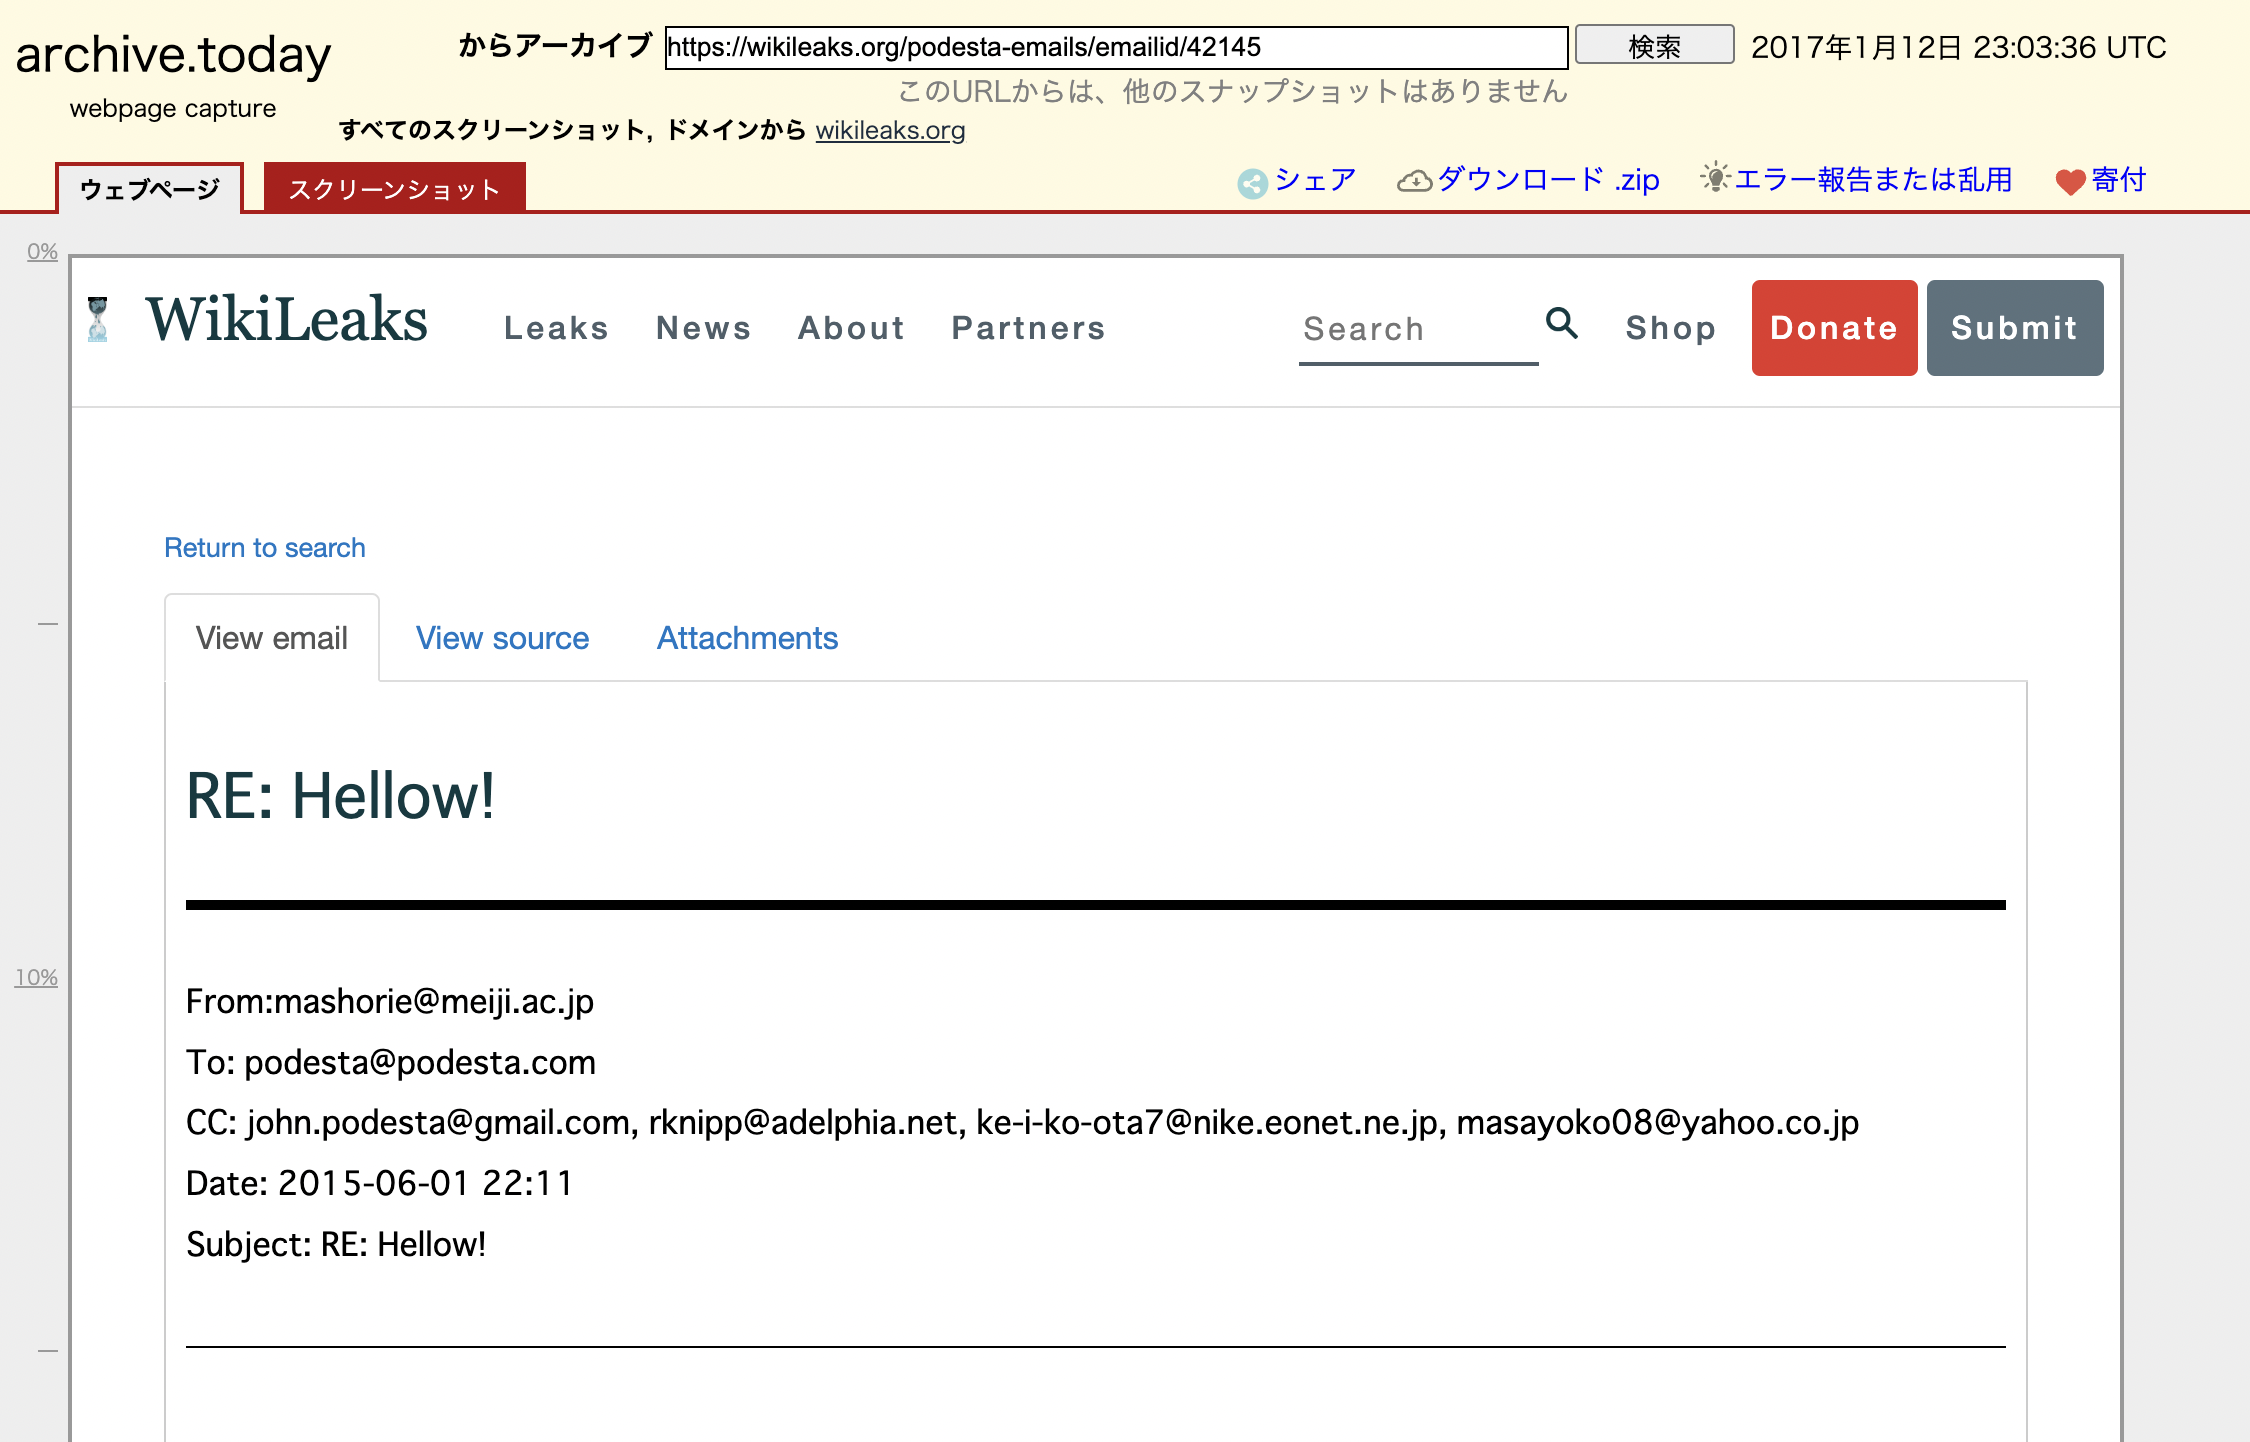Click the gray Submit button
The height and width of the screenshot is (1442, 2250).
2015,328
